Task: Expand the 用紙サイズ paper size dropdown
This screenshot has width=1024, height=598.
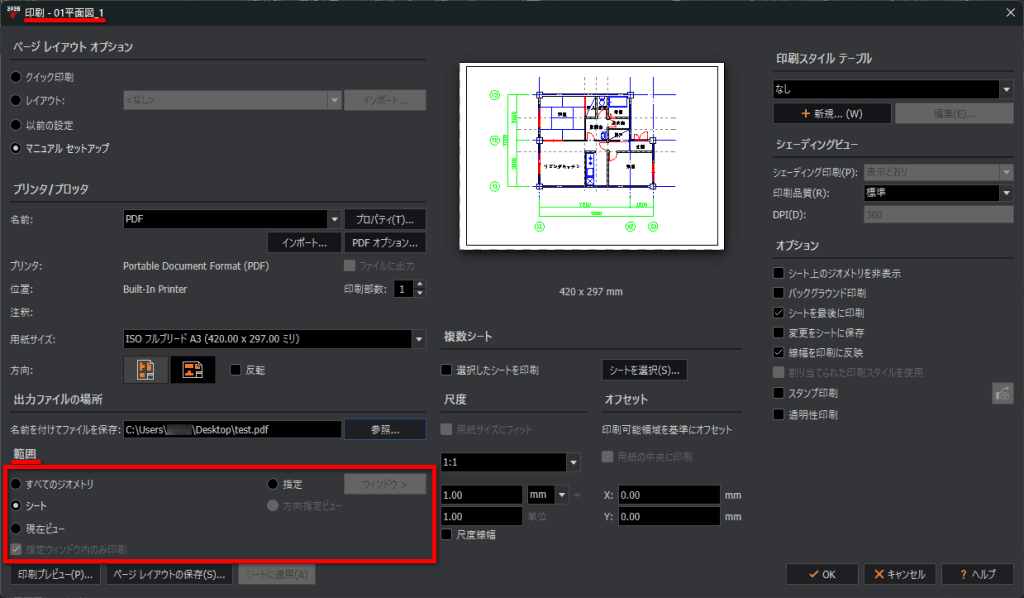Action: coord(419,339)
